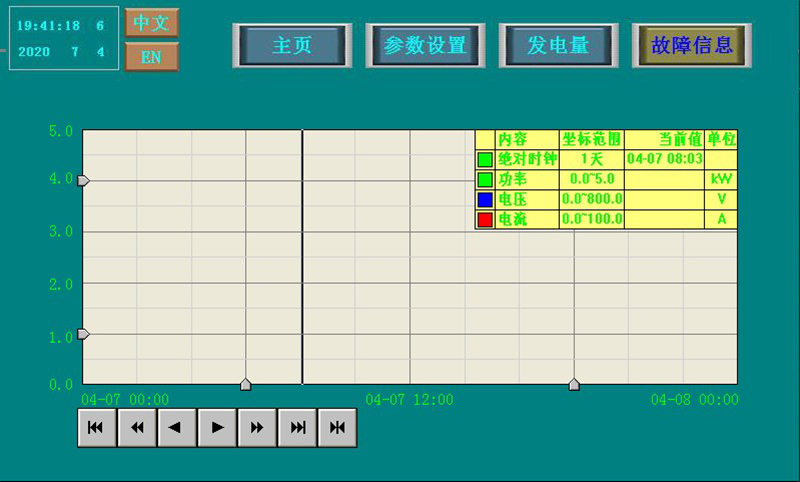Screen dimensions: 800x482
Task: Switch the language to EN
Action: click(151, 57)
